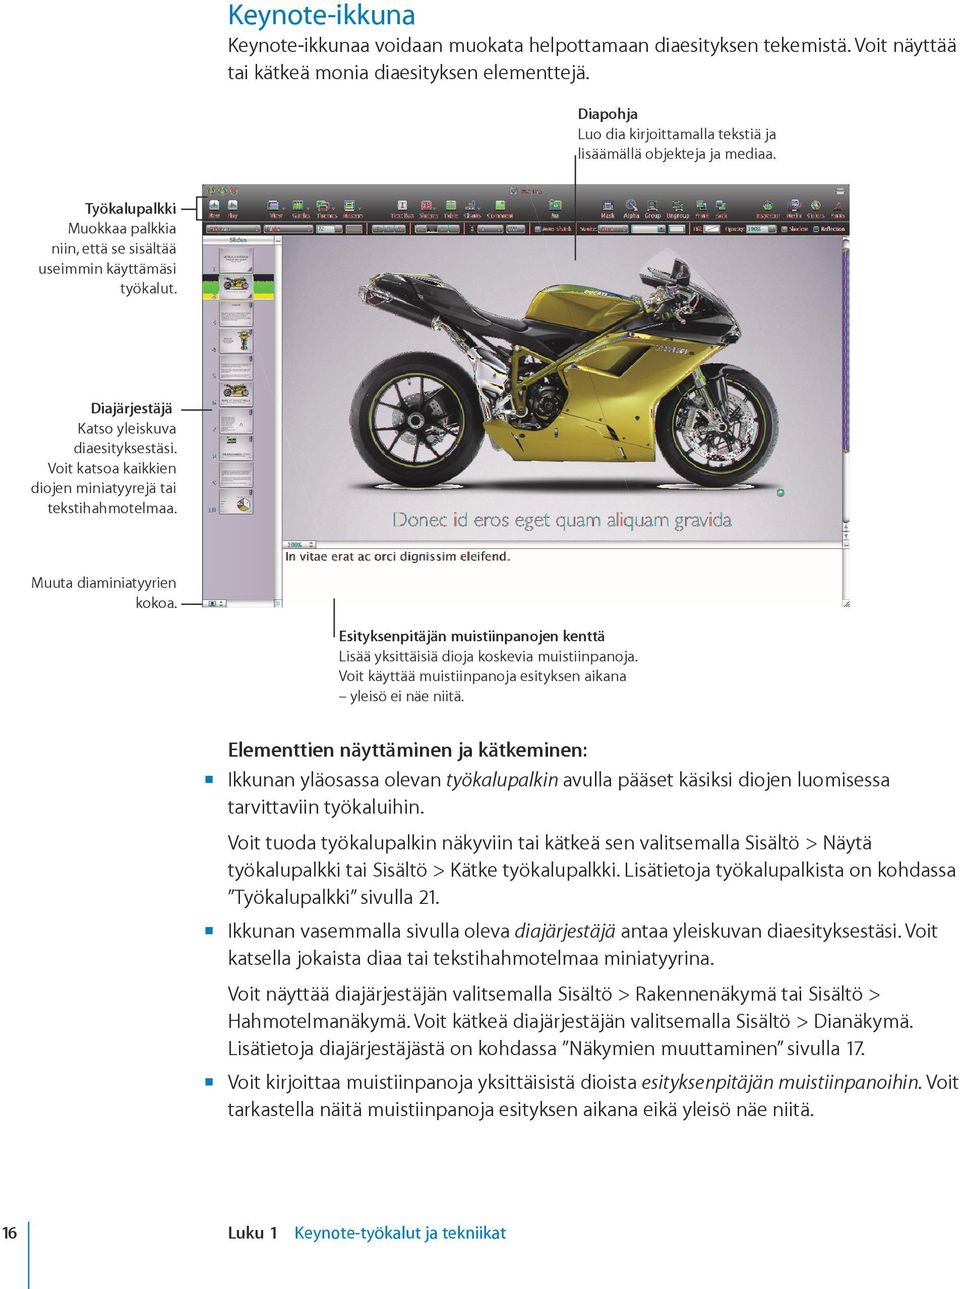Screen dimensions: 960x1289
Task: Select slide 3 thumbnail in navigator
Action: (x=236, y=313)
